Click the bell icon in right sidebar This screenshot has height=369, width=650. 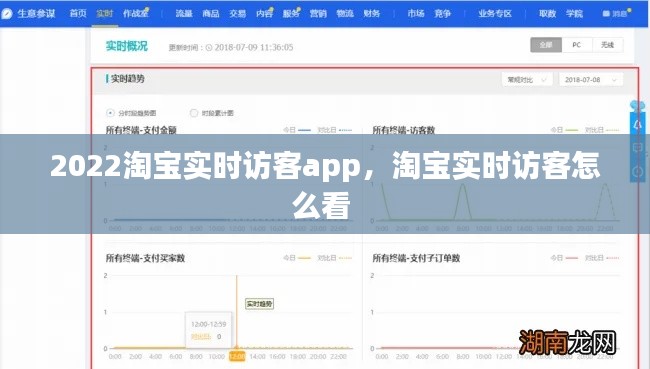638,124
